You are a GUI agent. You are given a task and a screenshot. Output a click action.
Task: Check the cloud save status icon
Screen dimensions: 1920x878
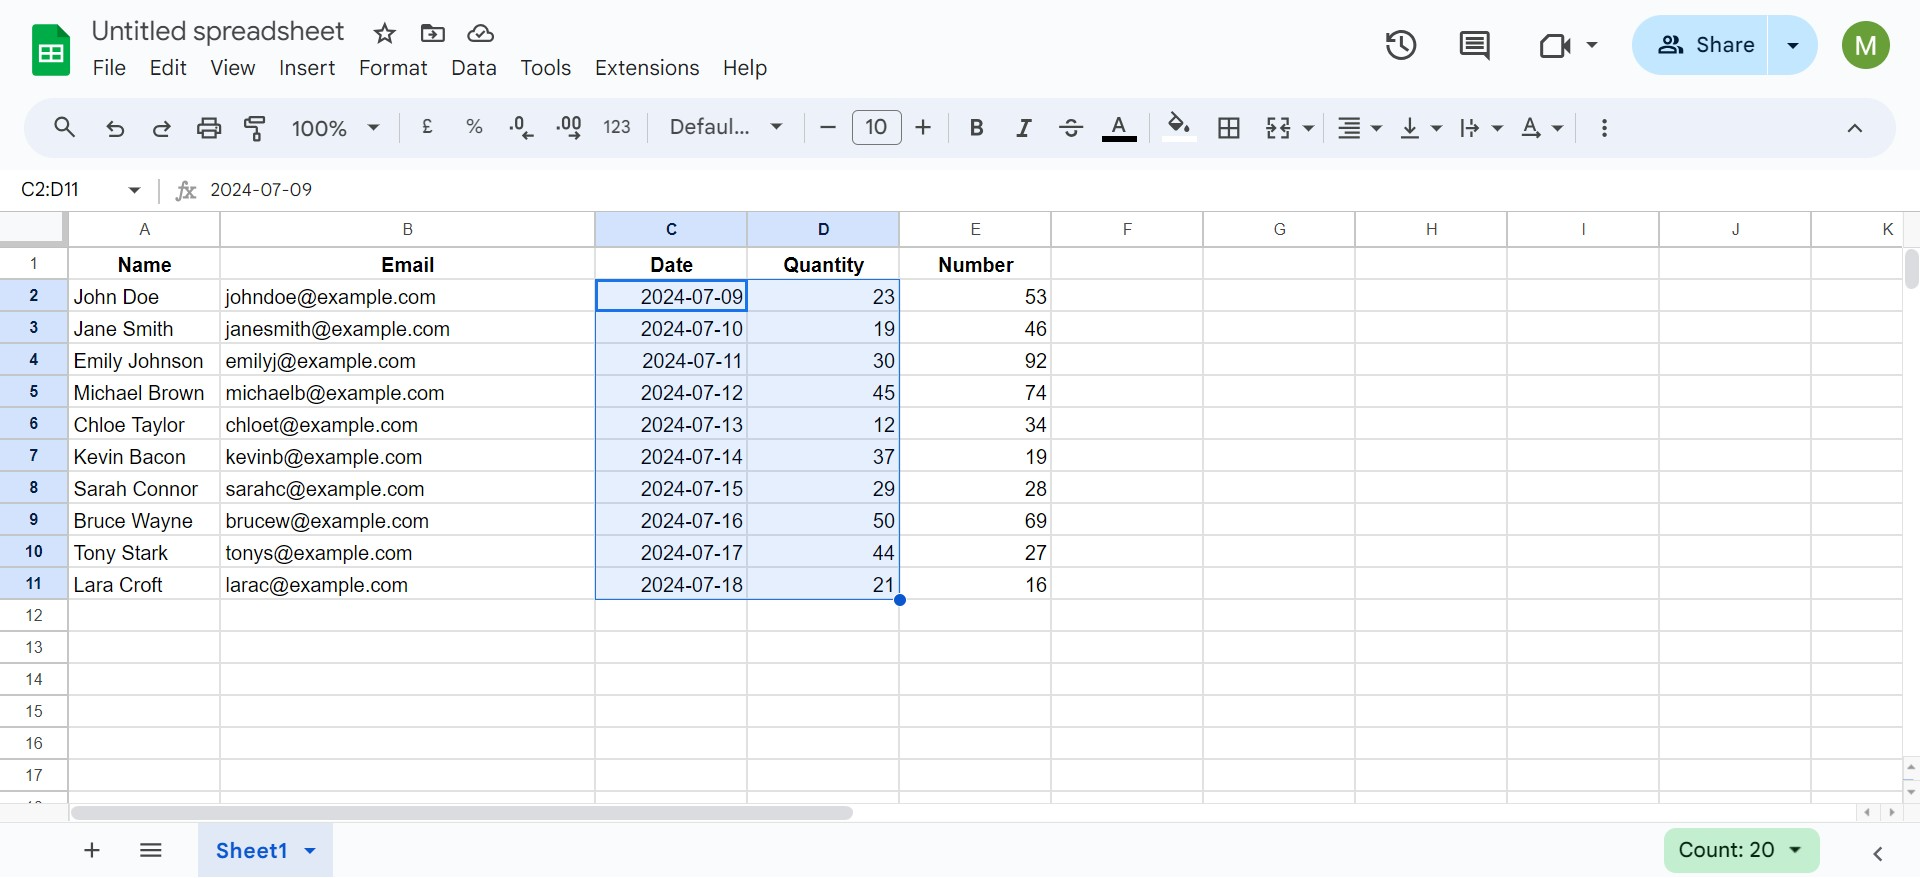pyautogui.click(x=481, y=34)
